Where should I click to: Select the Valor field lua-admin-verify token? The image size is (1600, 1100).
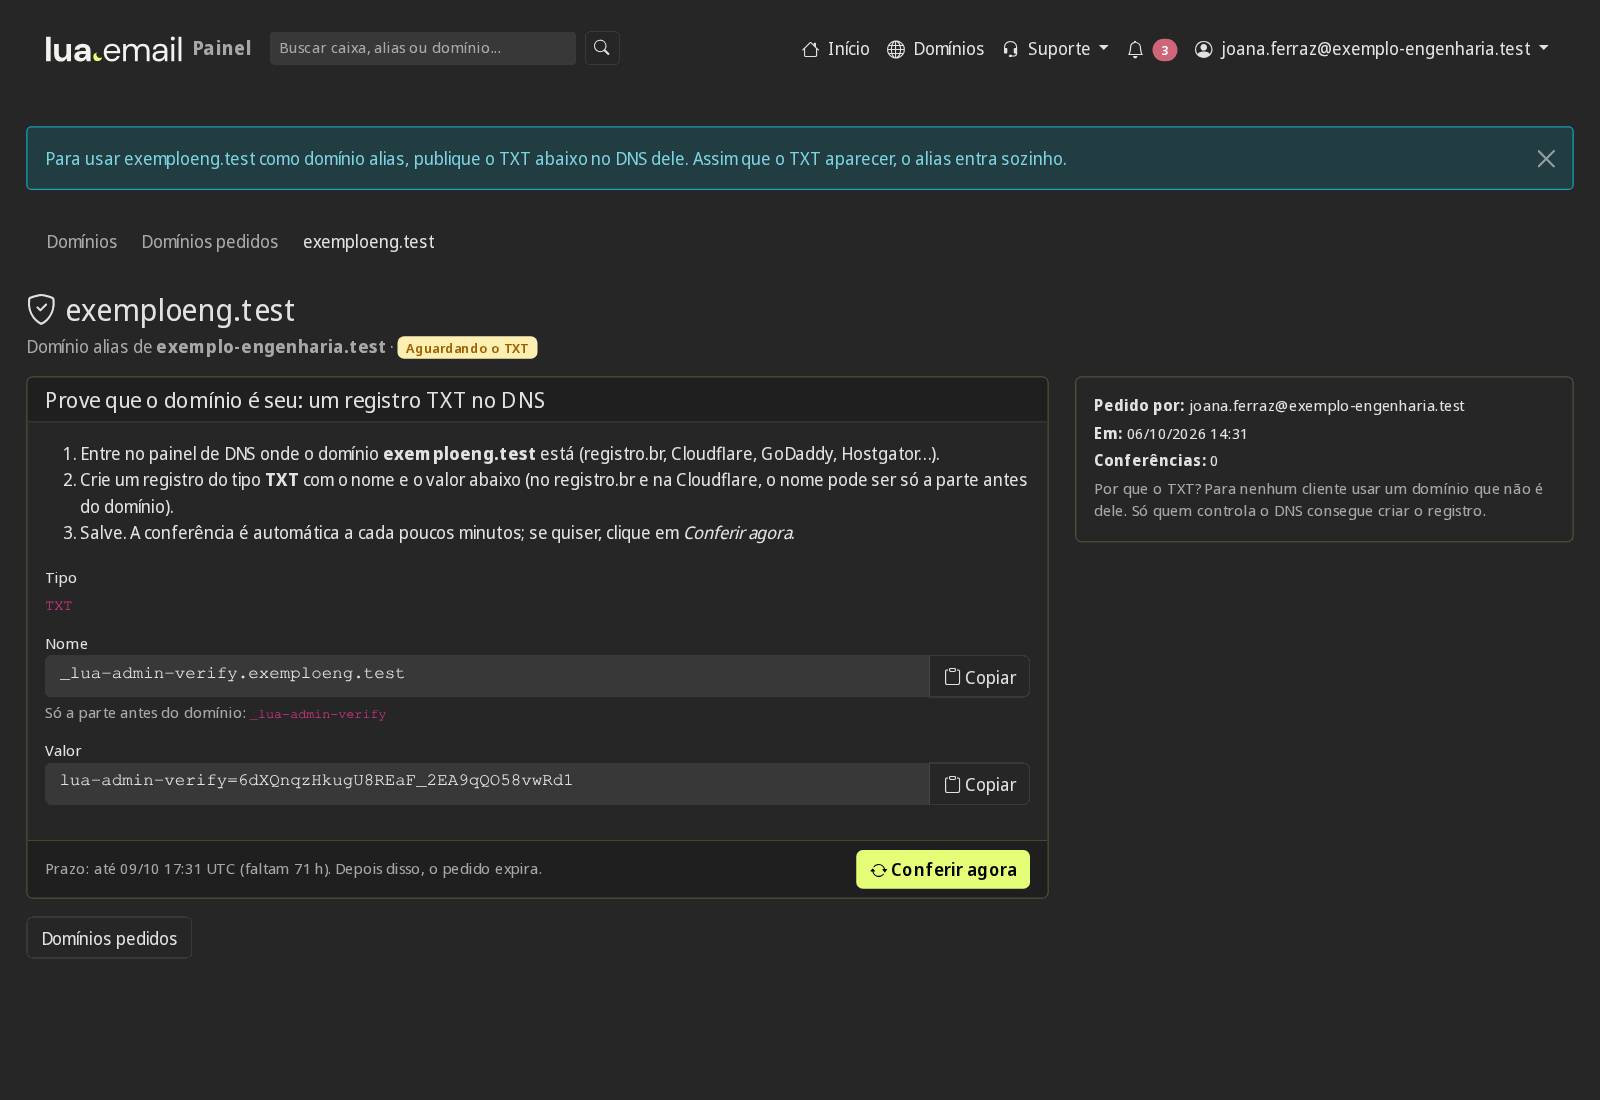coord(487,784)
